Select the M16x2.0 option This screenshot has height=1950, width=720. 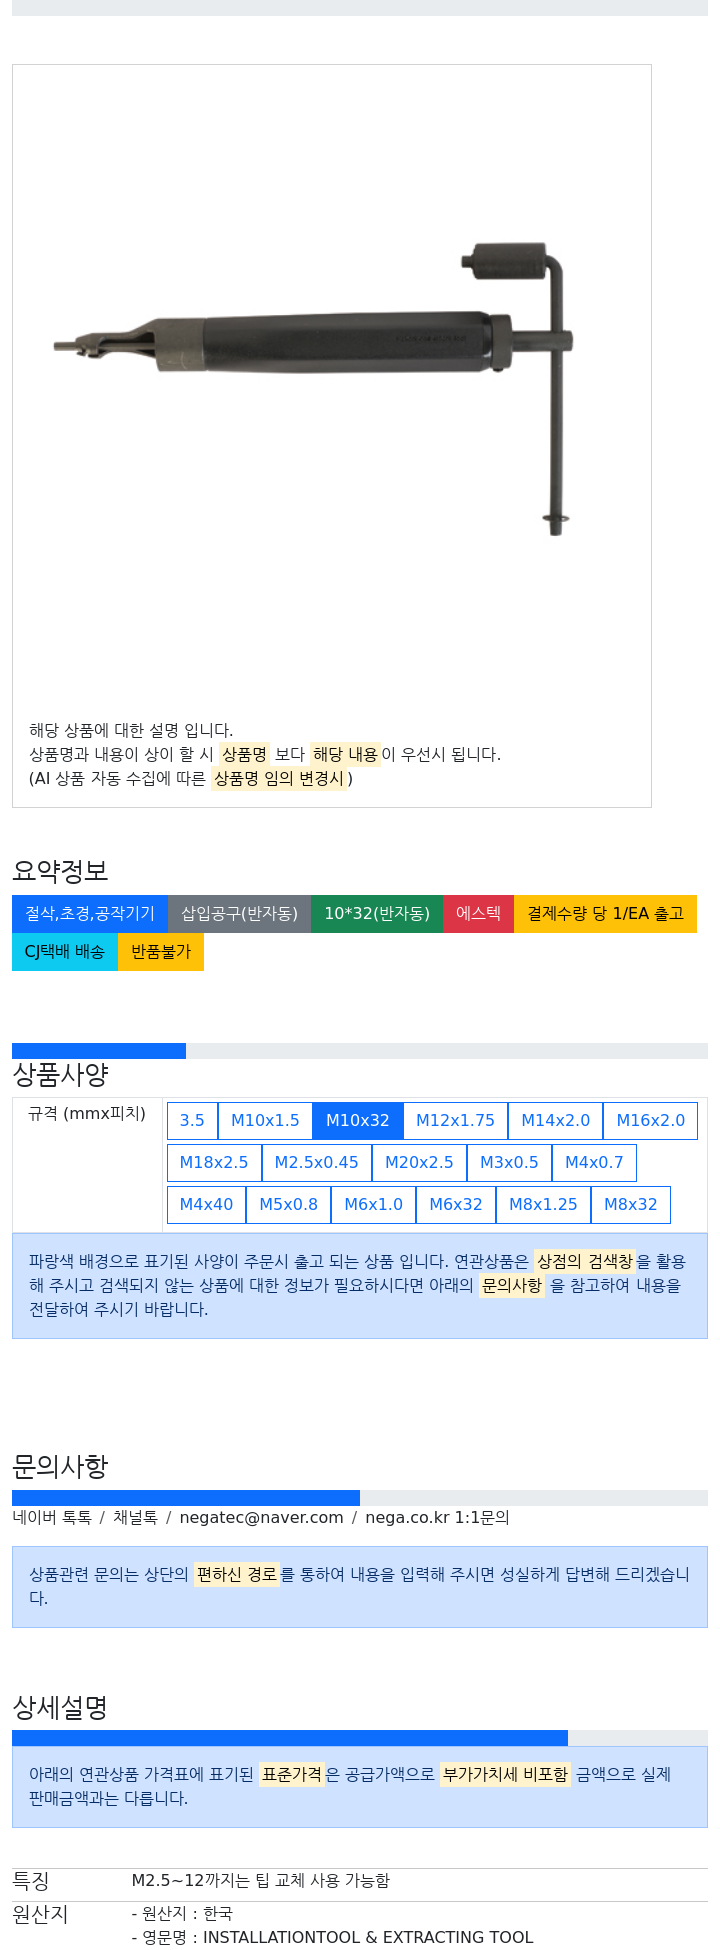pyautogui.click(x=650, y=1121)
